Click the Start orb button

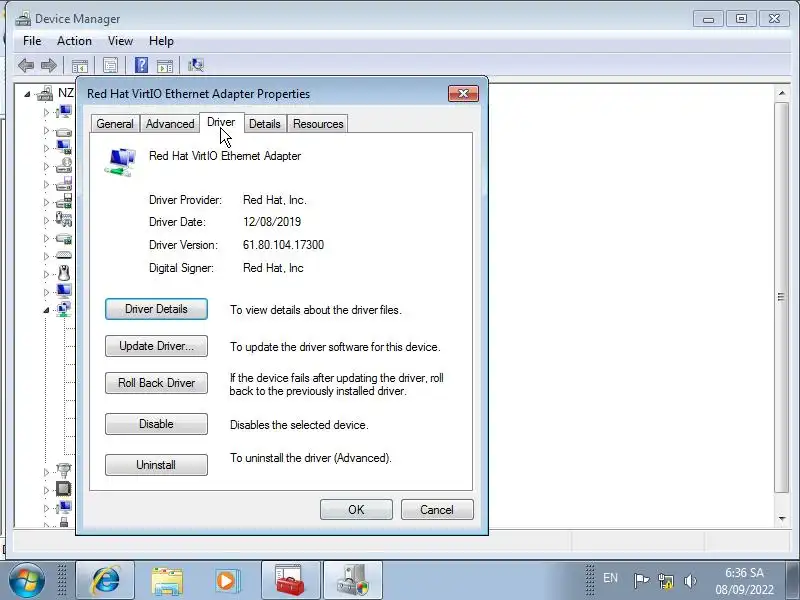(27, 581)
